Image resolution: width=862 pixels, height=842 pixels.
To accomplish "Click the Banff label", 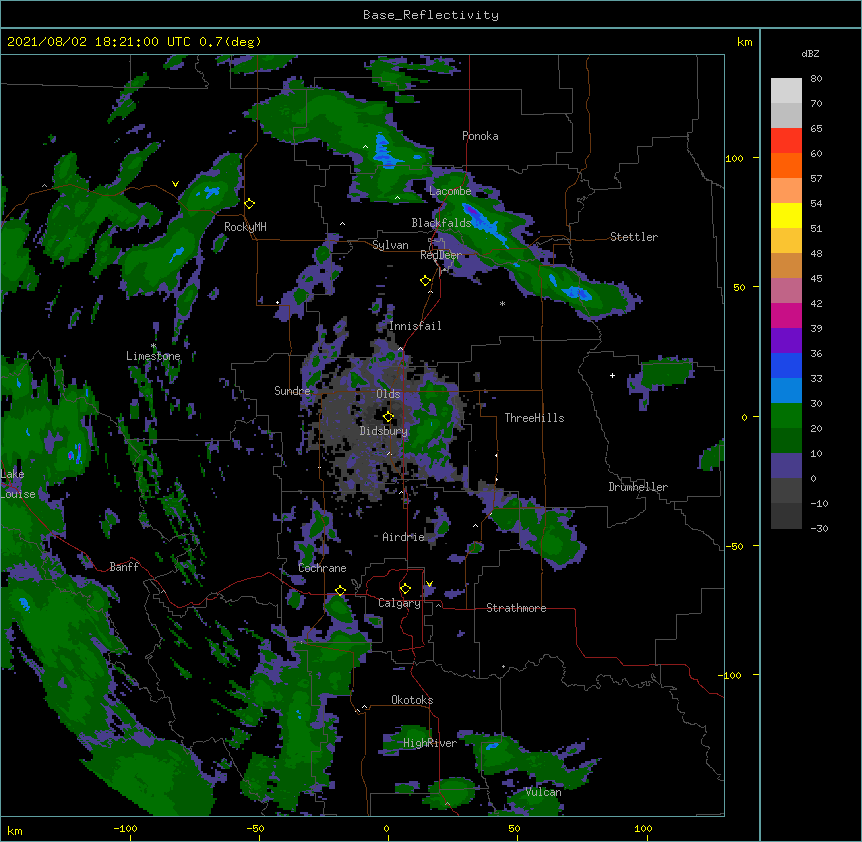I will click(124, 567).
